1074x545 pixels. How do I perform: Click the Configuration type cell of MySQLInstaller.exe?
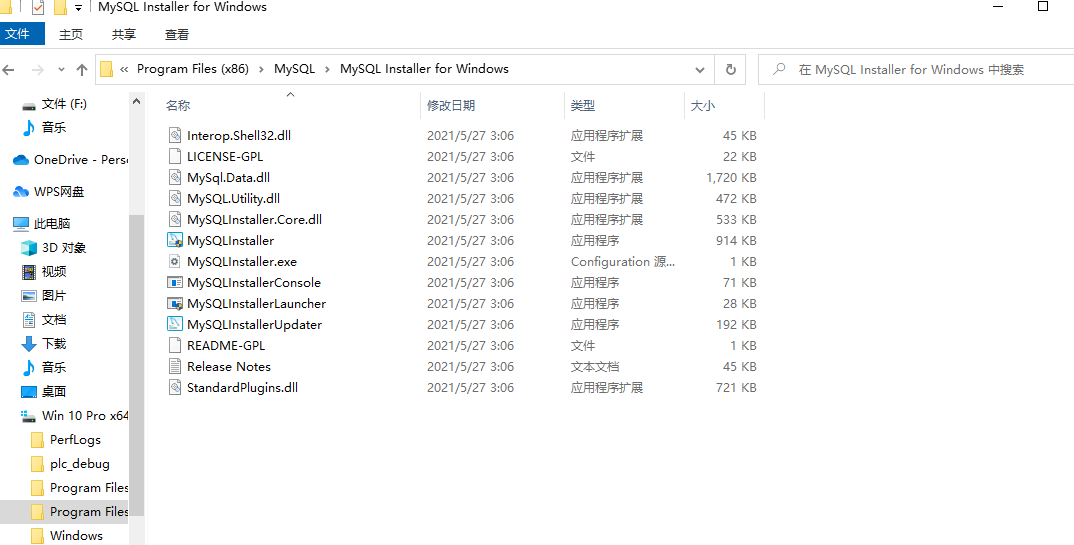click(x=623, y=262)
